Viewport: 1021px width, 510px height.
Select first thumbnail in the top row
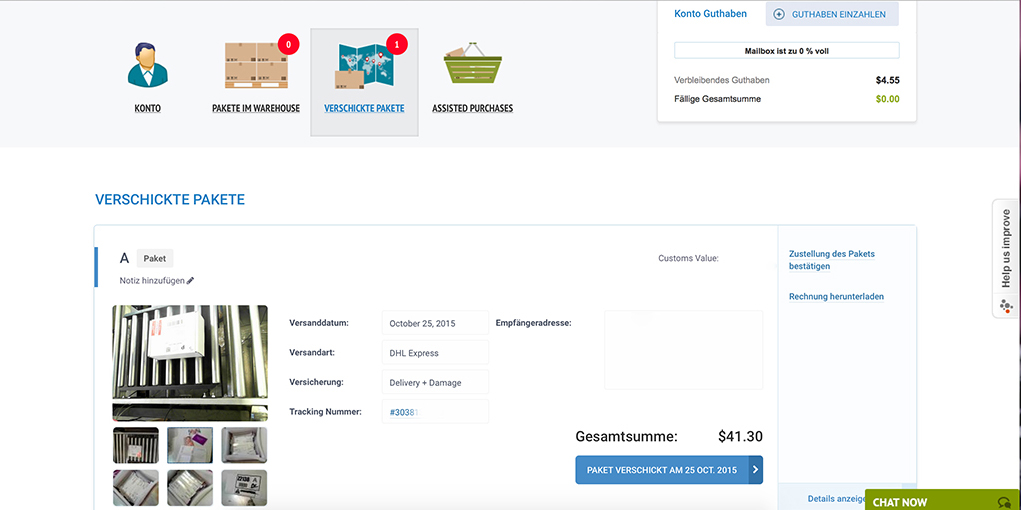pyautogui.click(x=135, y=445)
